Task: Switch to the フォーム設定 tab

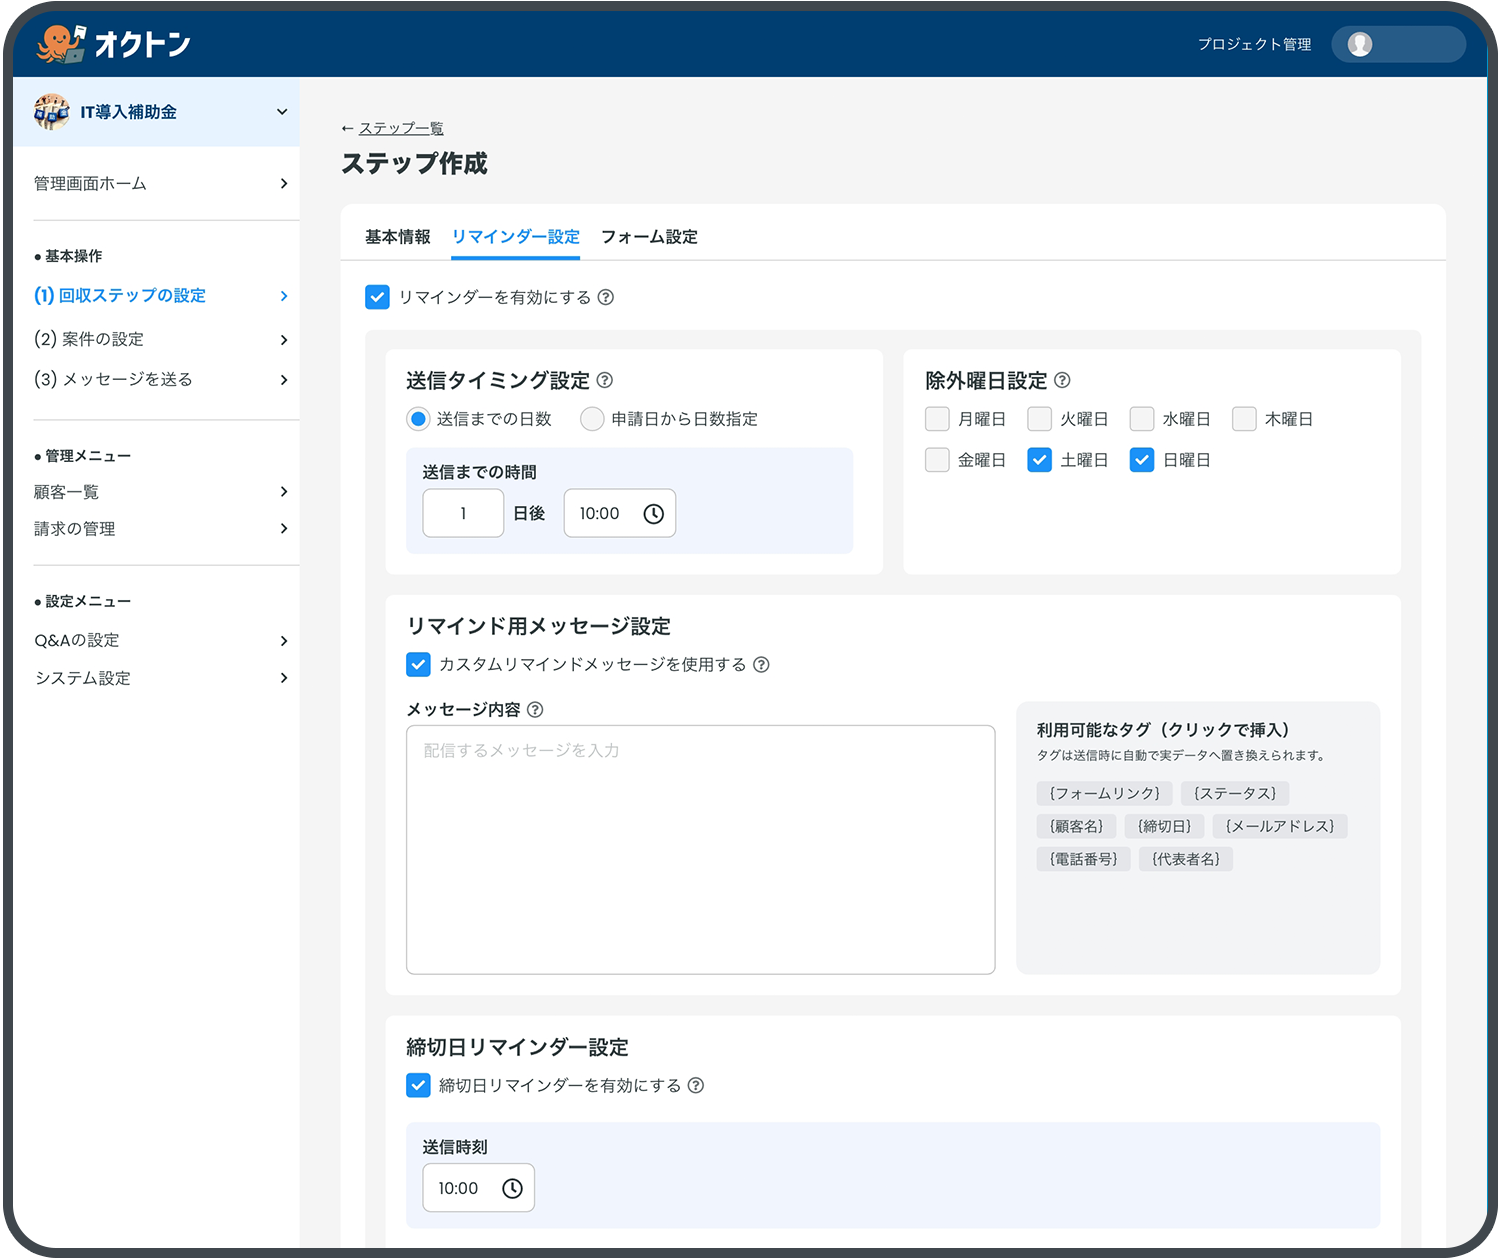Action: click(x=649, y=237)
